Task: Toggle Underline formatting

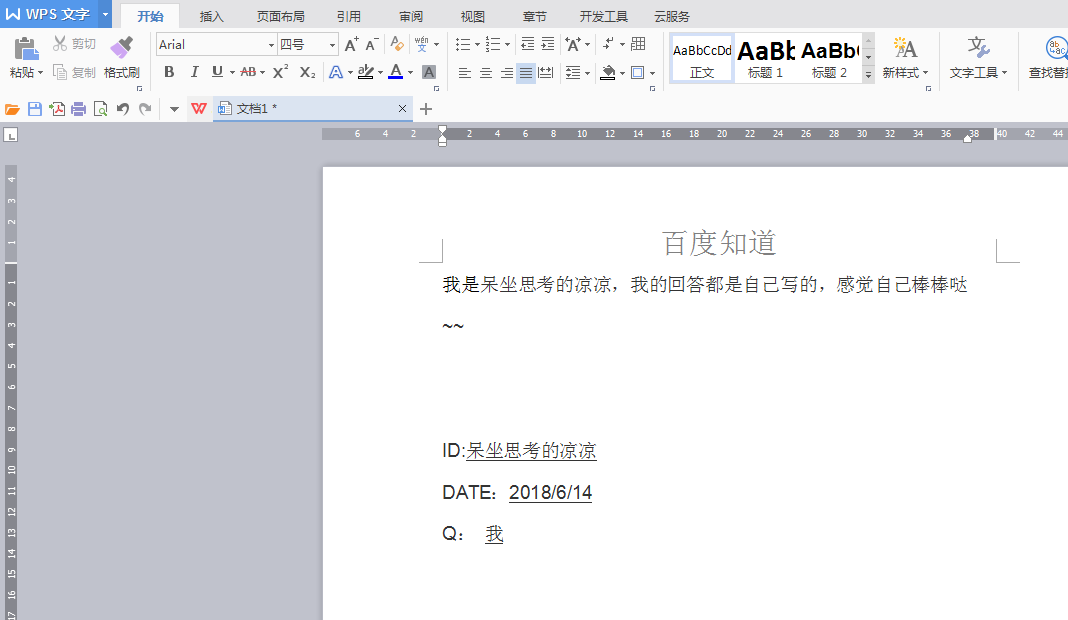Action: pyautogui.click(x=217, y=72)
